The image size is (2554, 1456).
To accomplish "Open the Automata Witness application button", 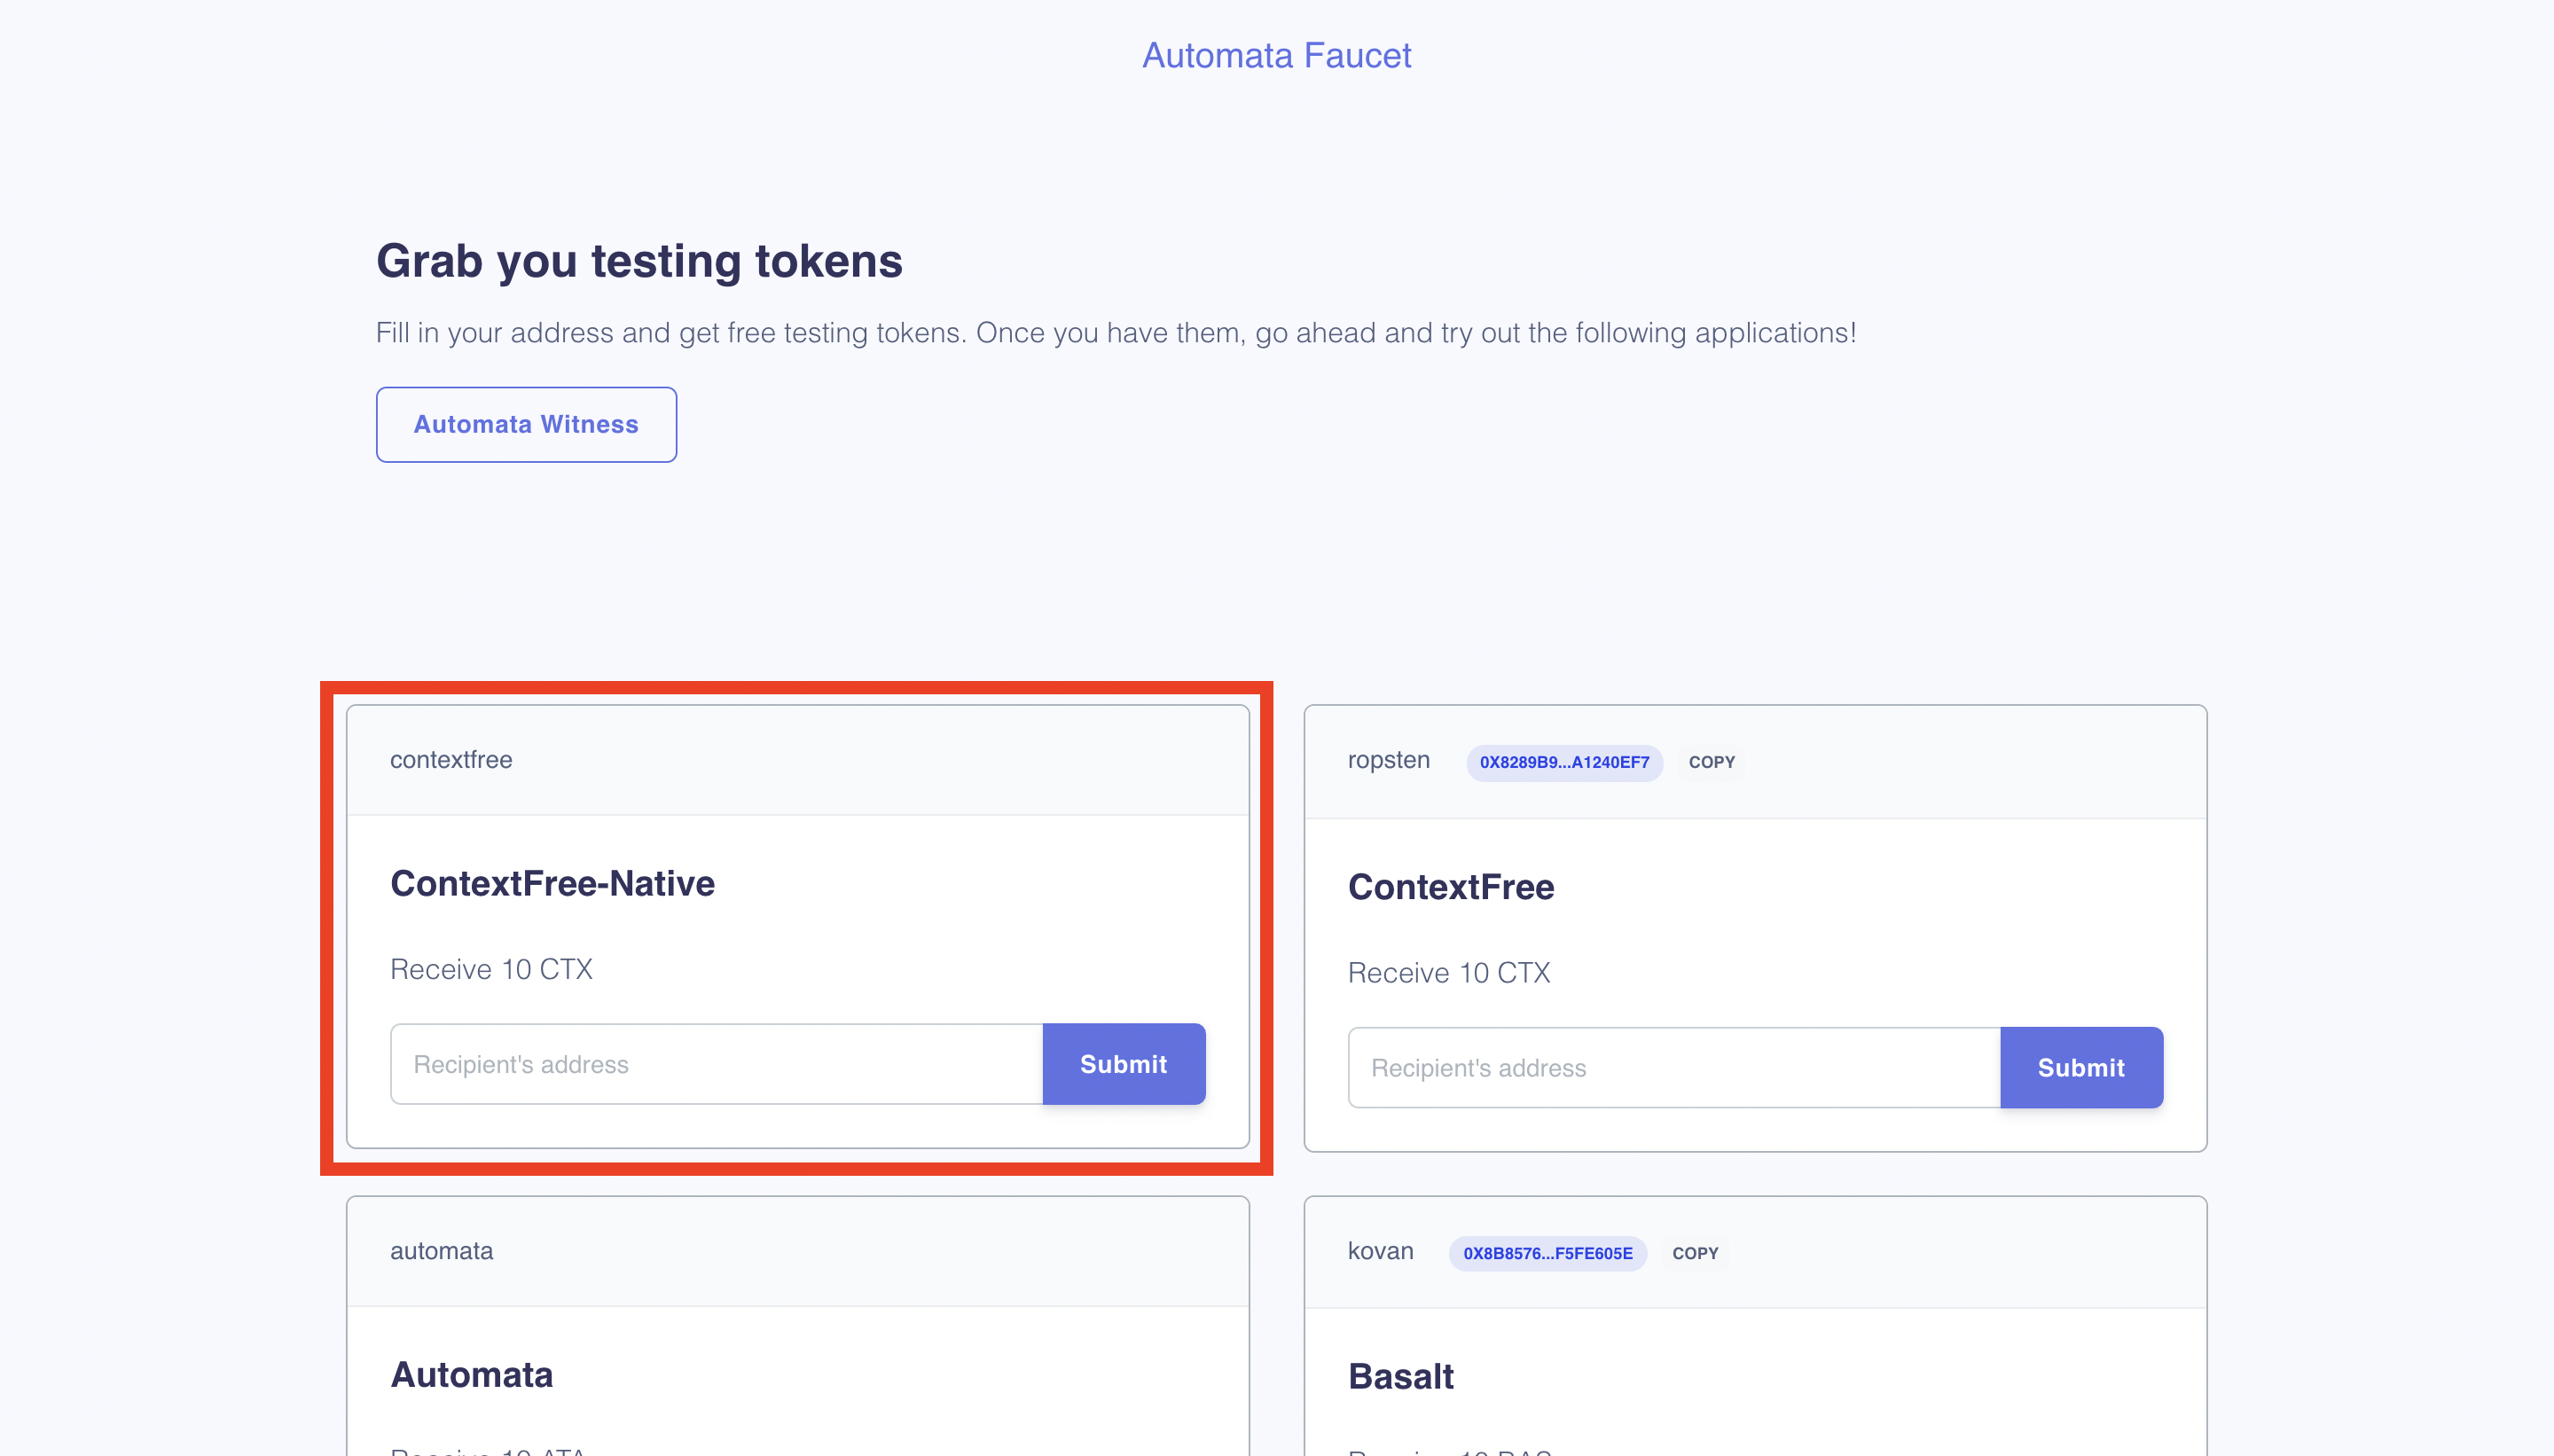I will coord(526,424).
